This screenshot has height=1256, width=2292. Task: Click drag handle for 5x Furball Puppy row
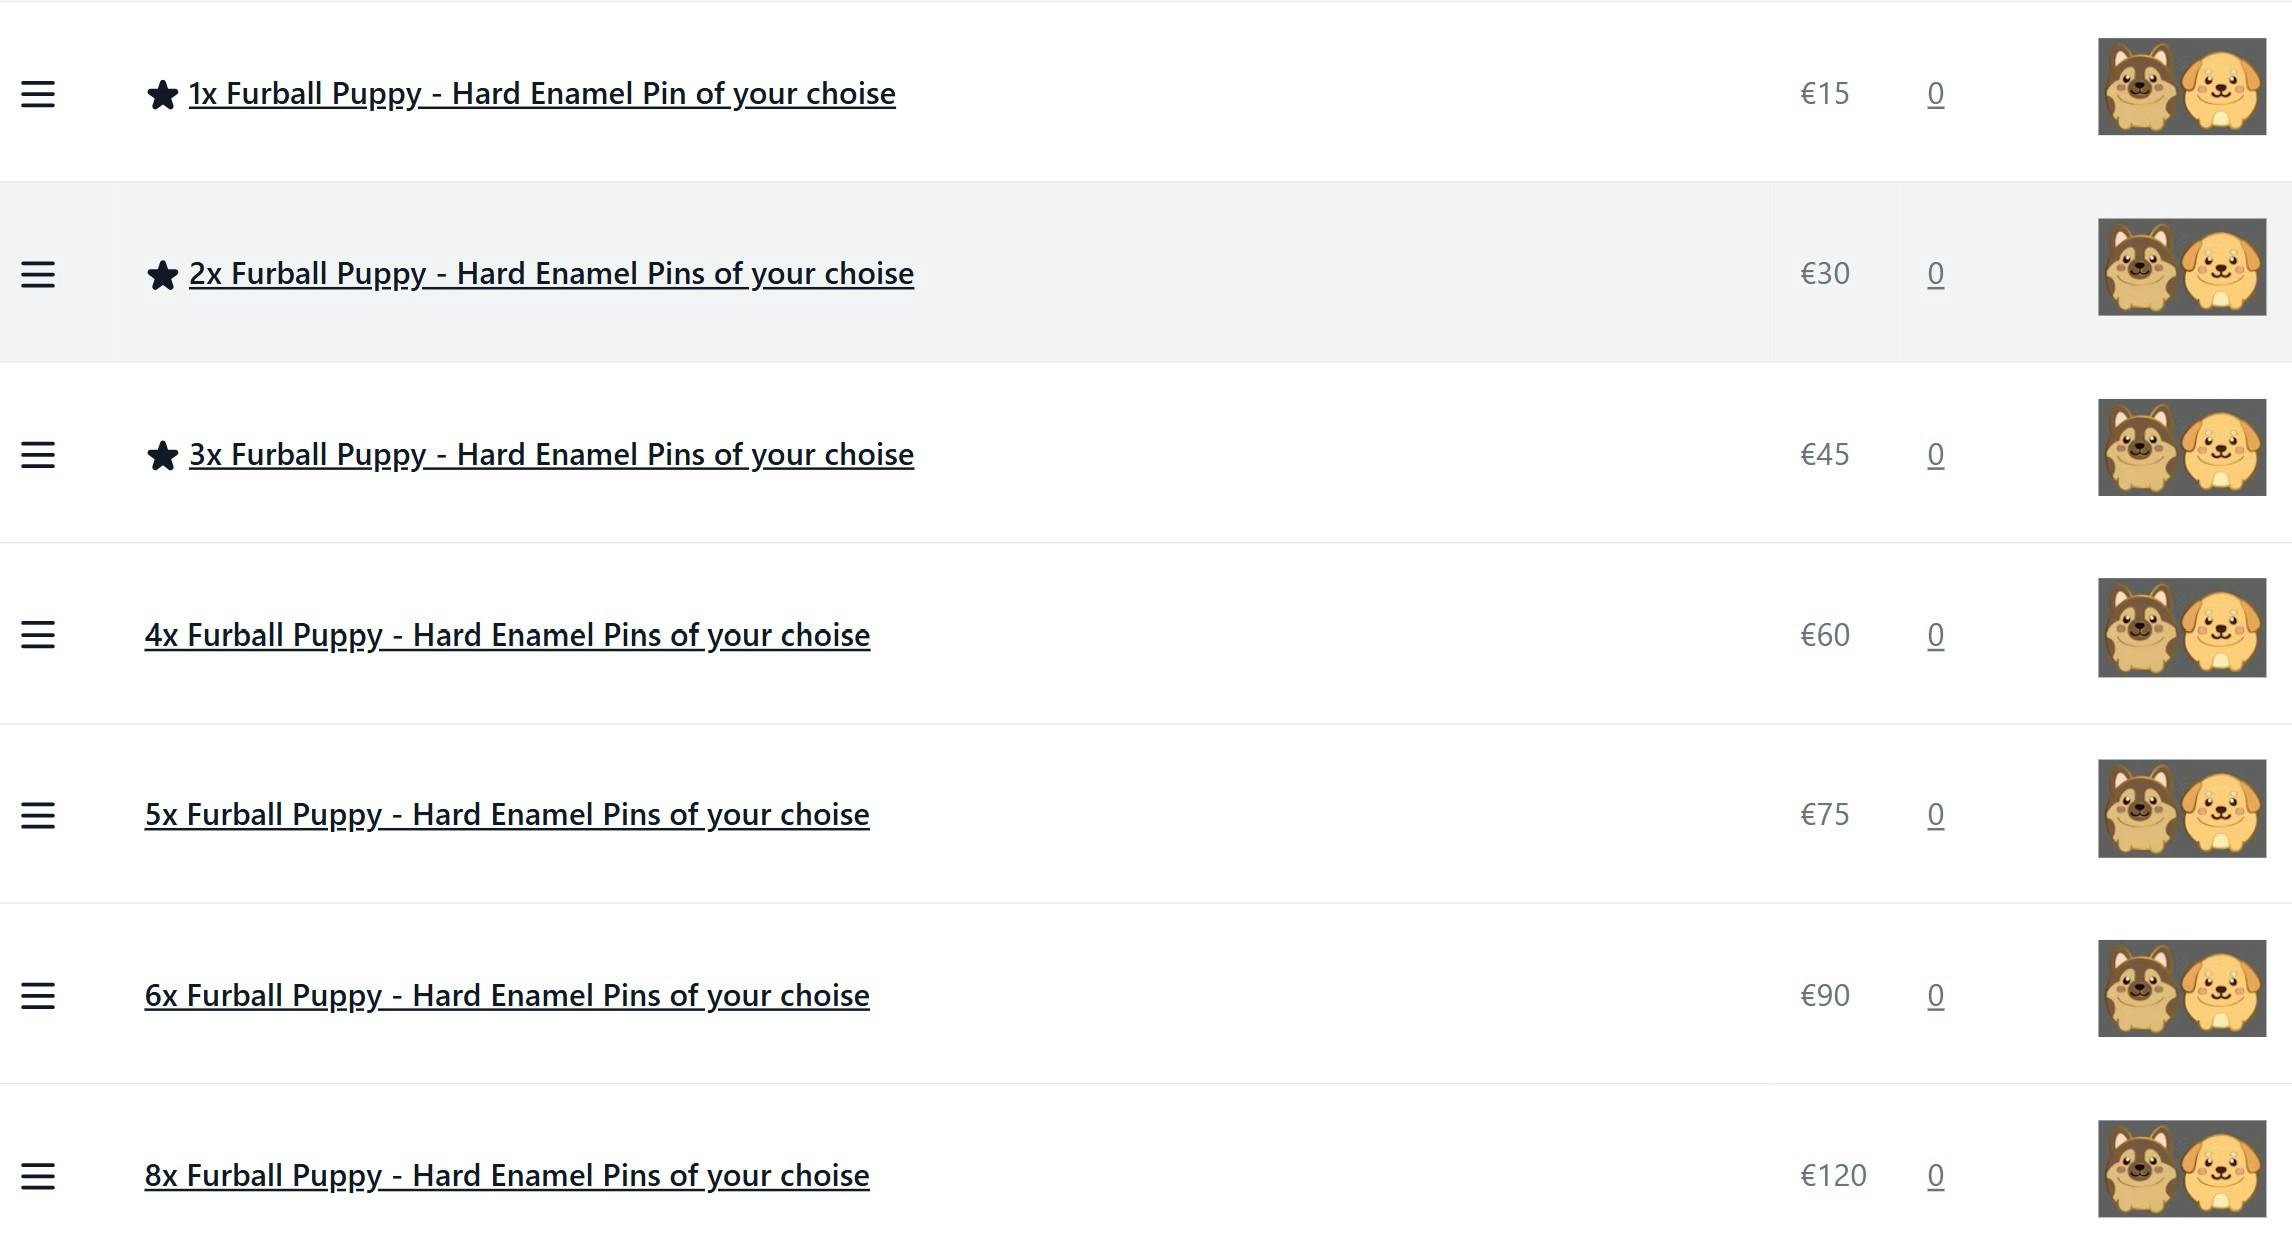38,815
